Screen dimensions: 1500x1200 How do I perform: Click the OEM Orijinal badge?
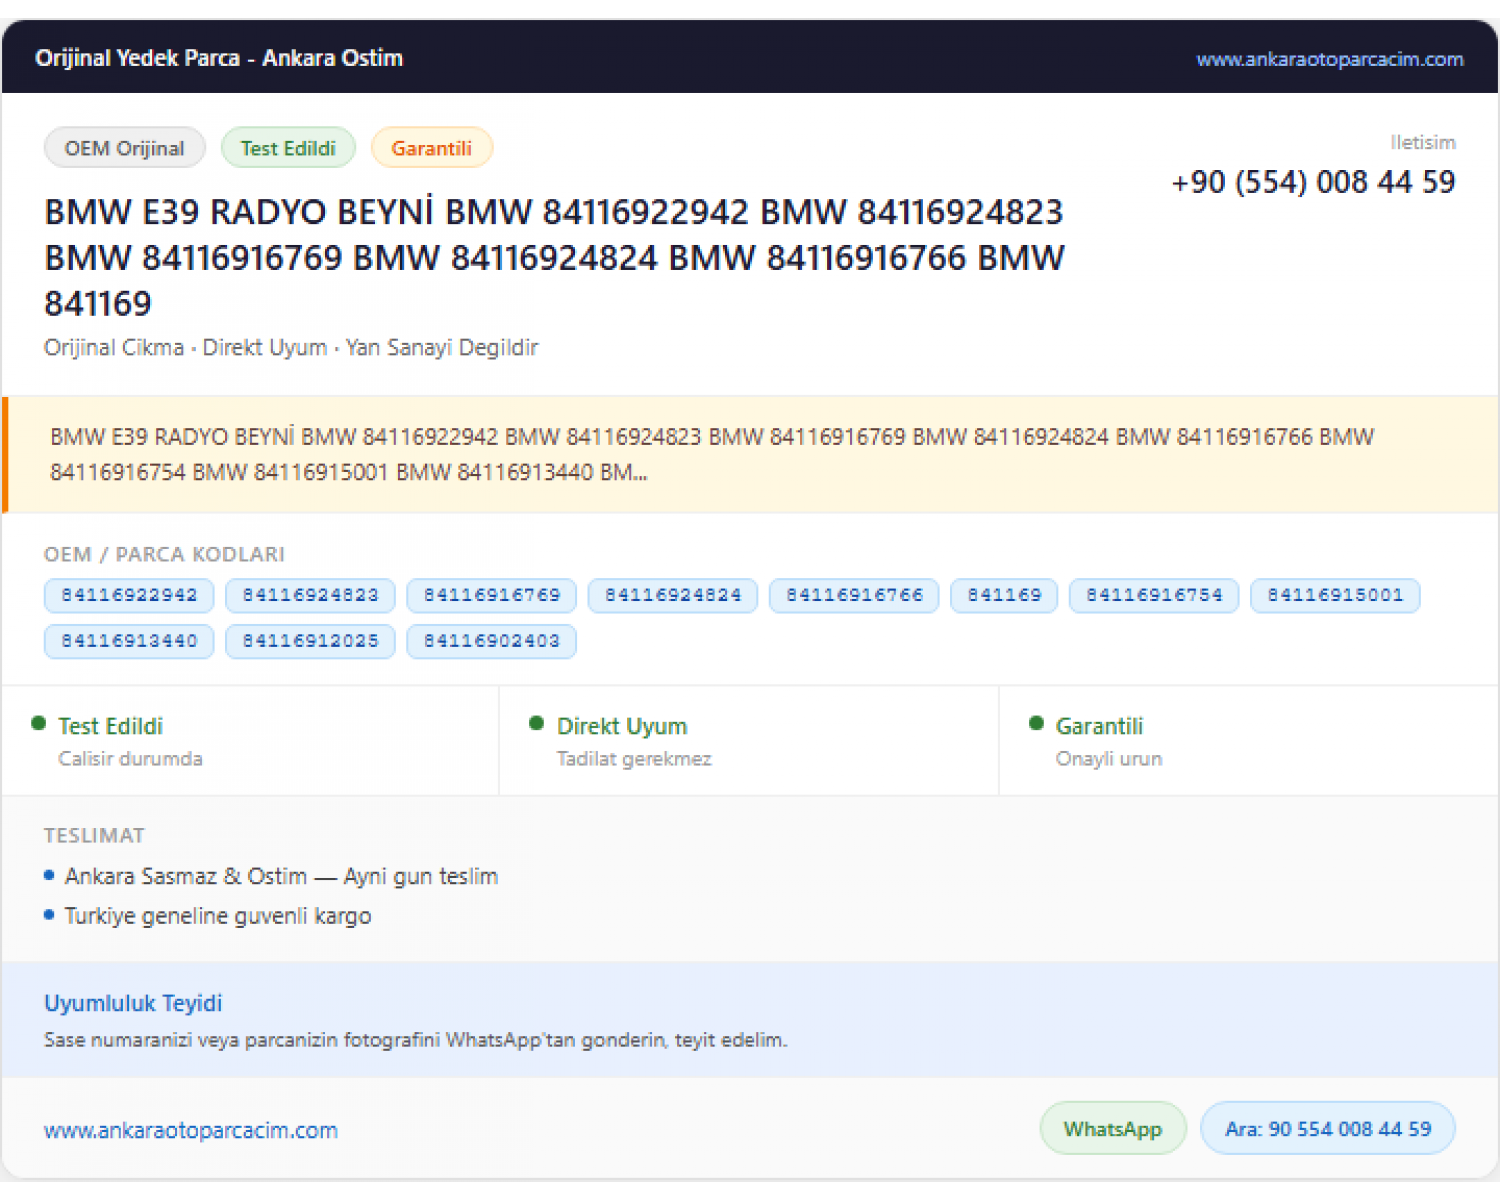click(x=125, y=148)
